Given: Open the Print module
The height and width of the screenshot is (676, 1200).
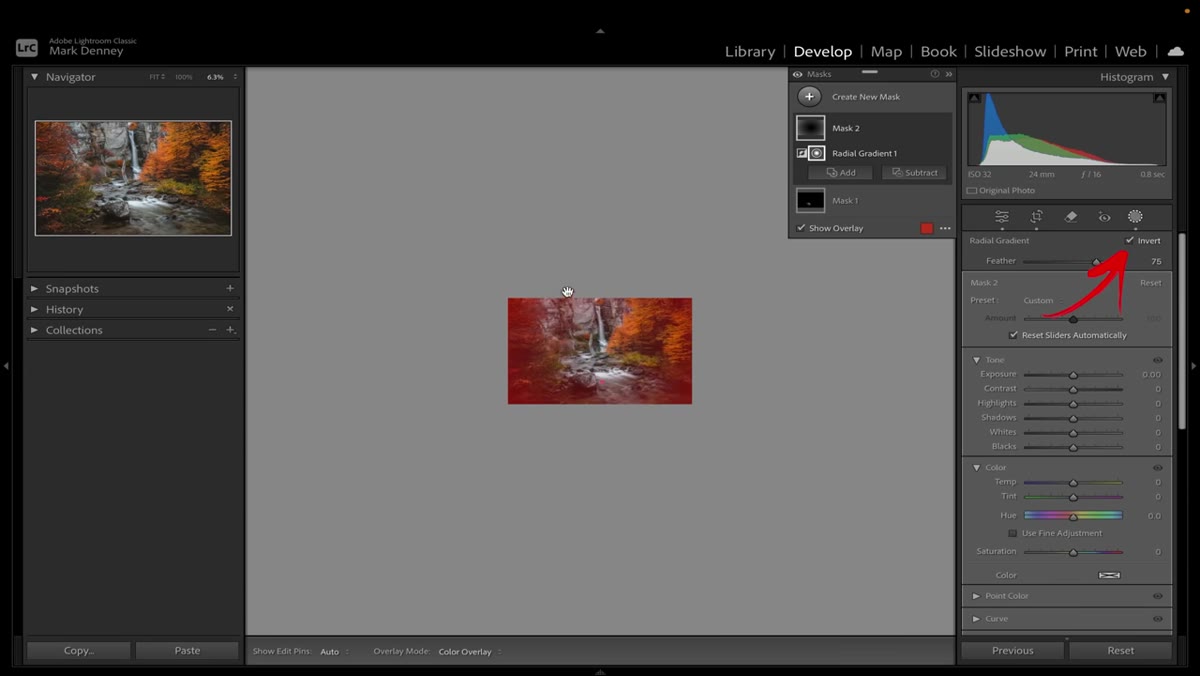Looking at the screenshot, I should point(1080,51).
